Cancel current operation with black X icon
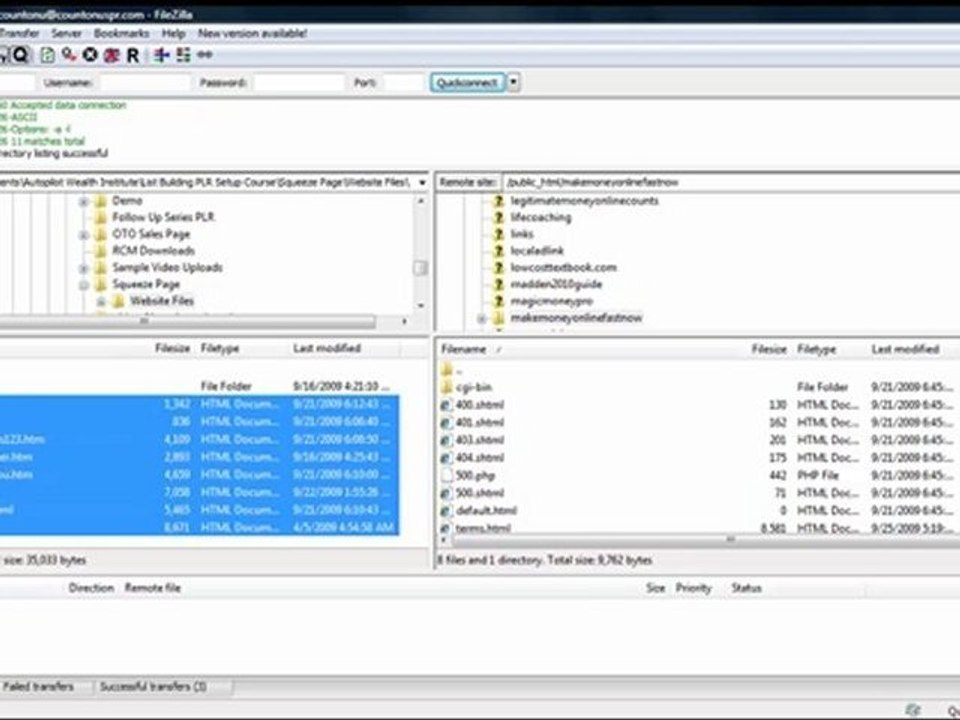Screen dimensions: 960x720 90,55
